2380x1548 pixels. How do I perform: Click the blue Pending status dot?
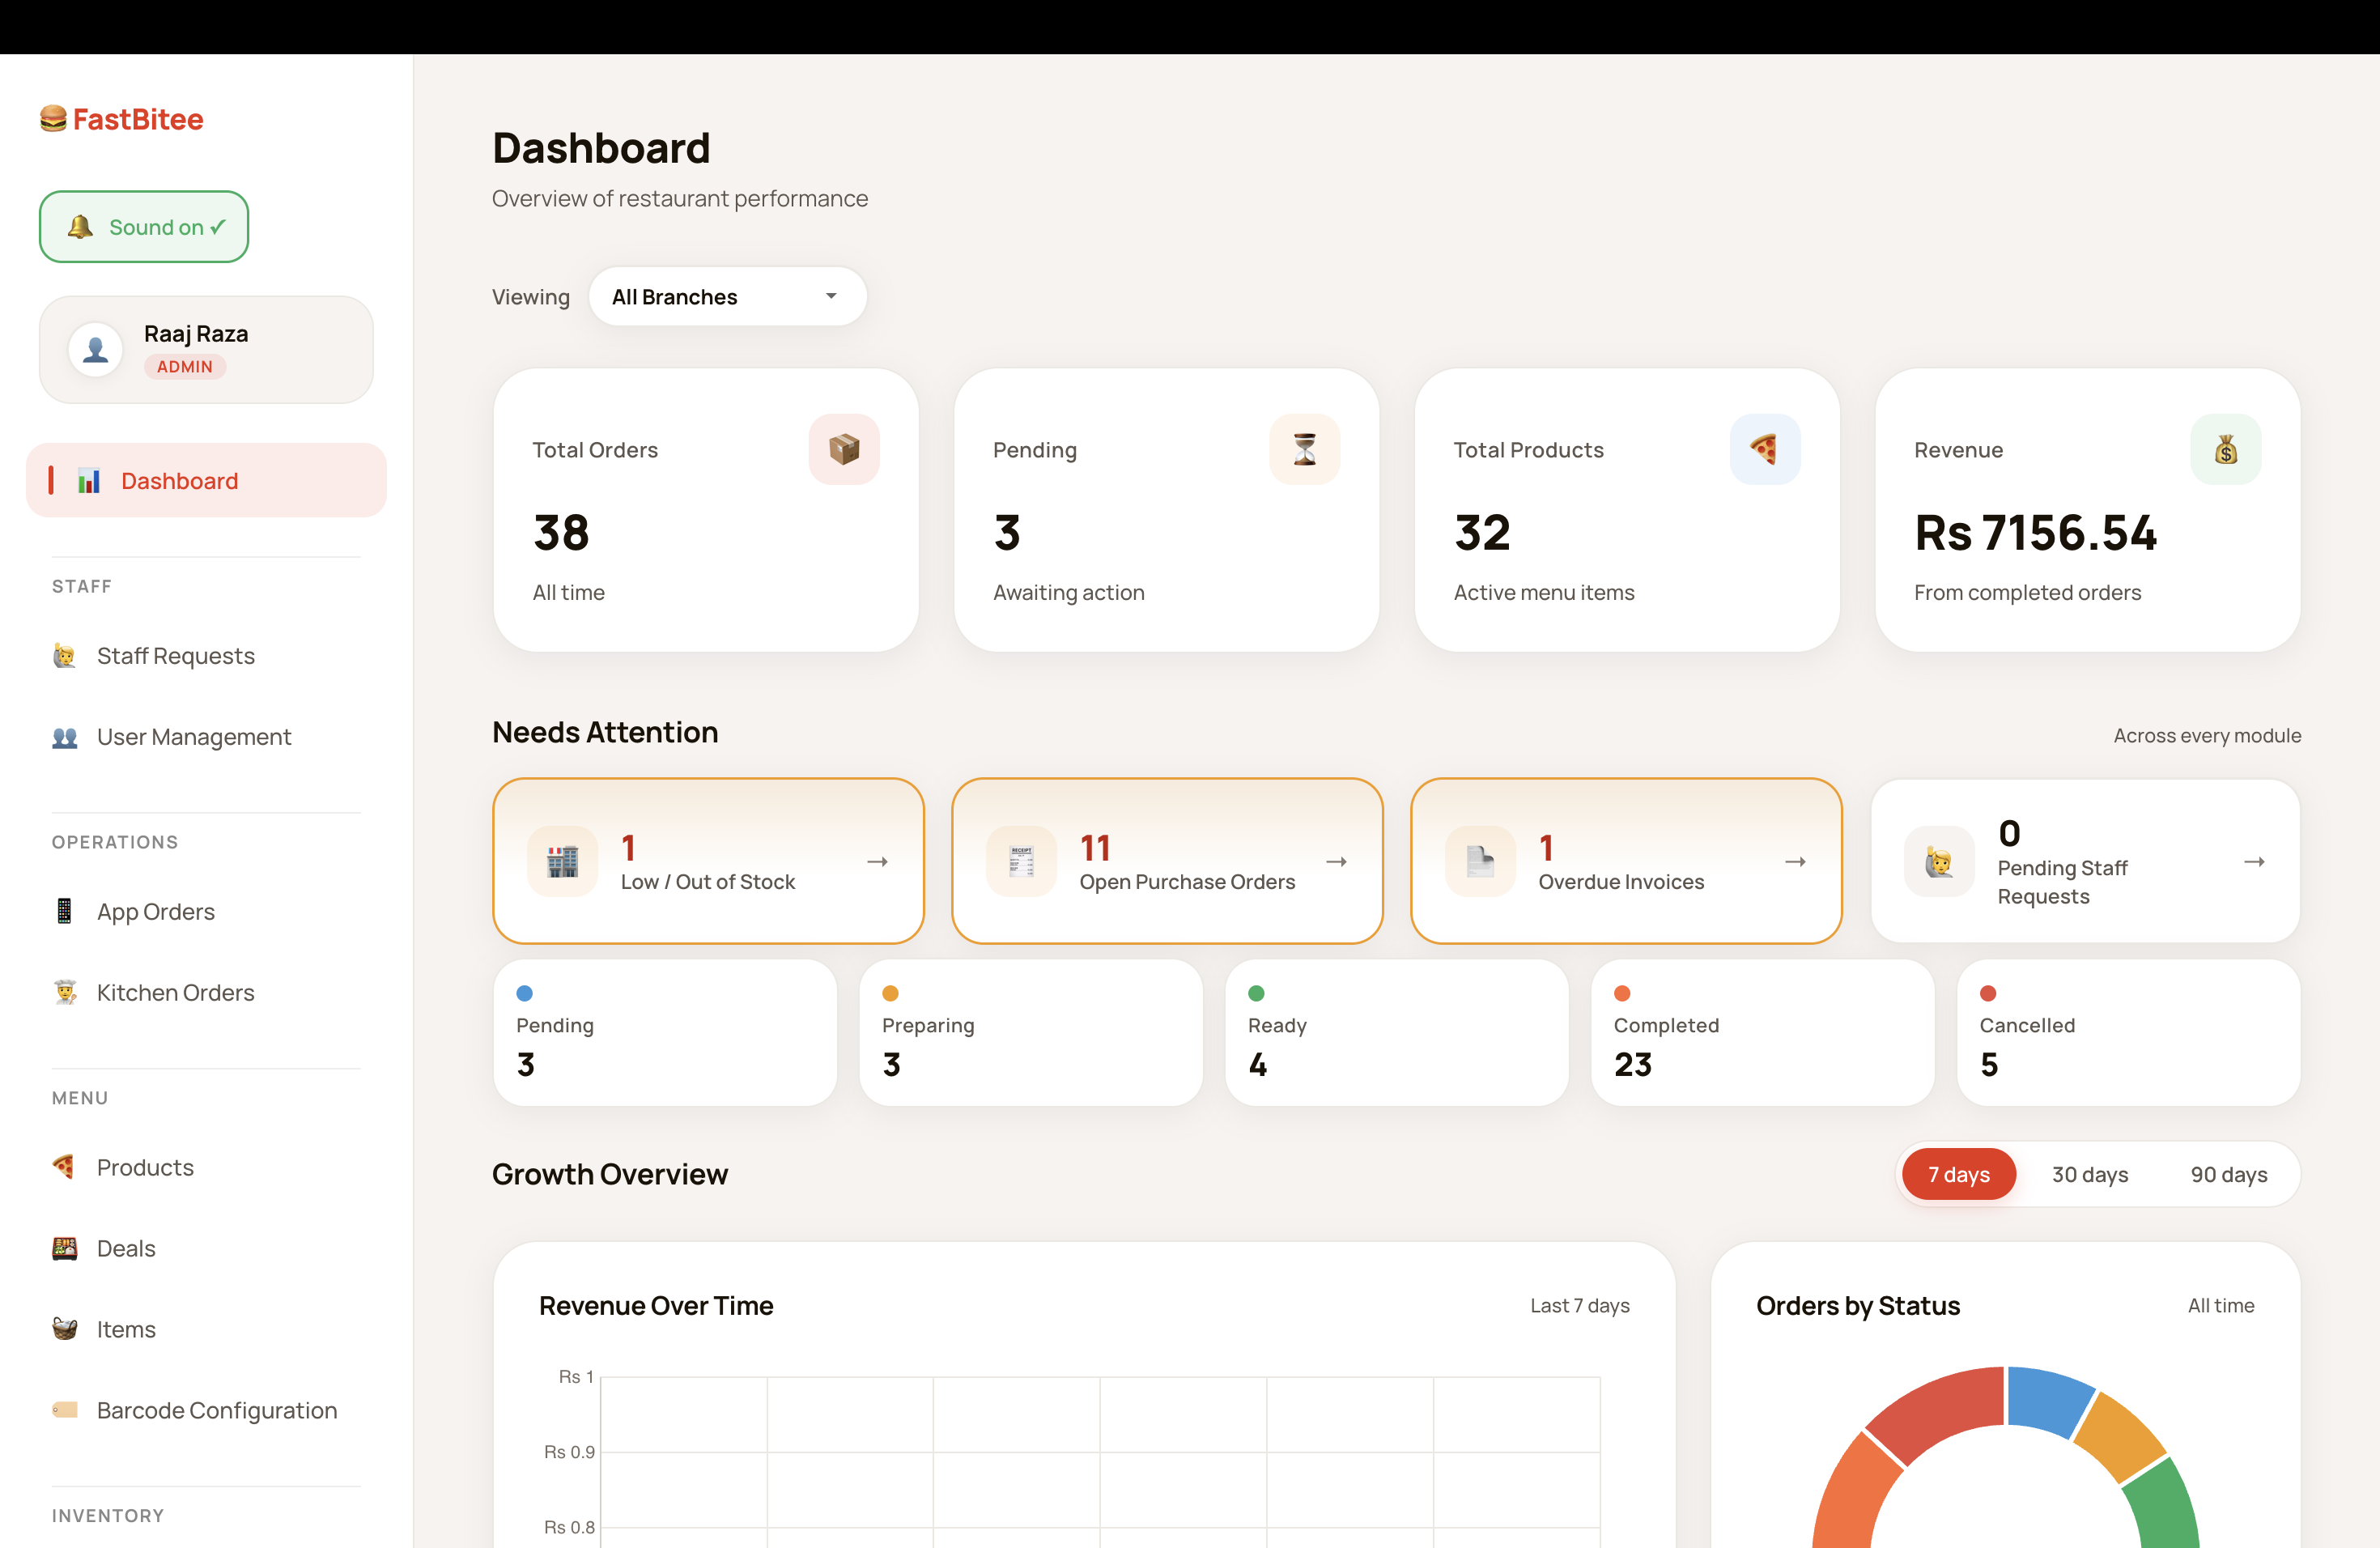tap(524, 993)
